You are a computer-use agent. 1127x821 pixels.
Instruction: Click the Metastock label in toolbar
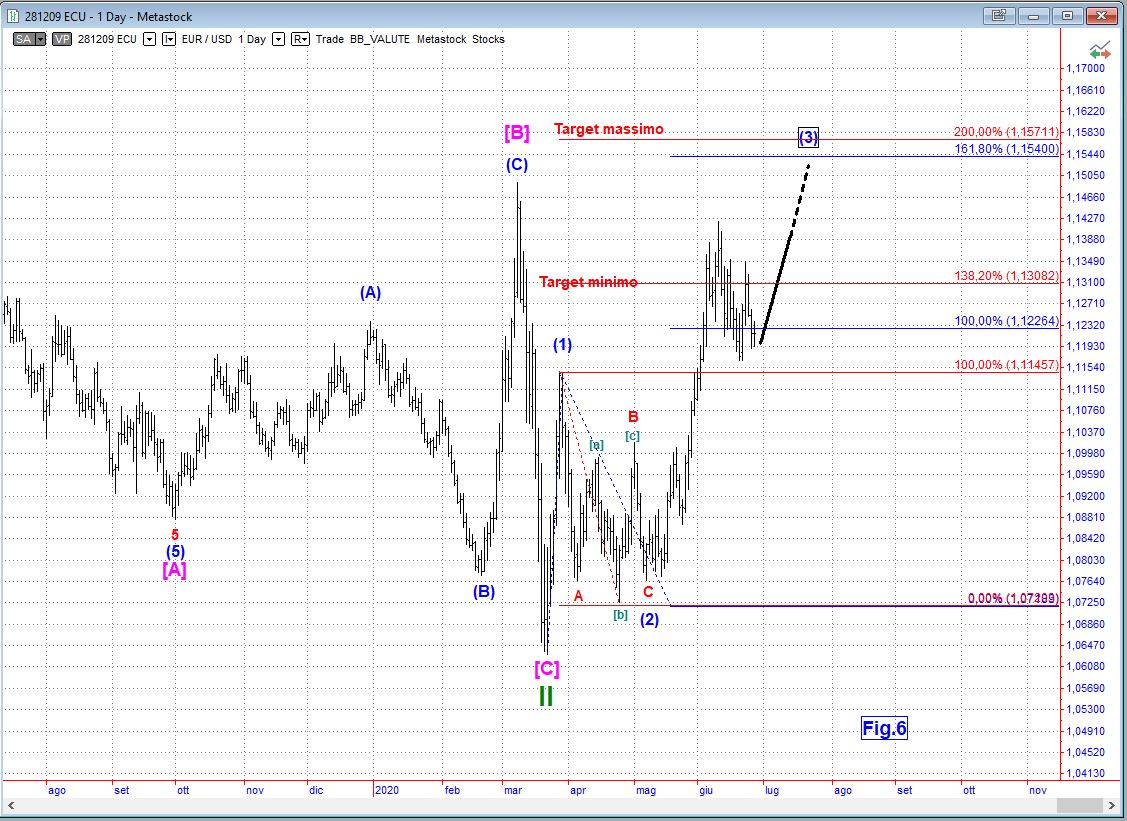(442, 39)
